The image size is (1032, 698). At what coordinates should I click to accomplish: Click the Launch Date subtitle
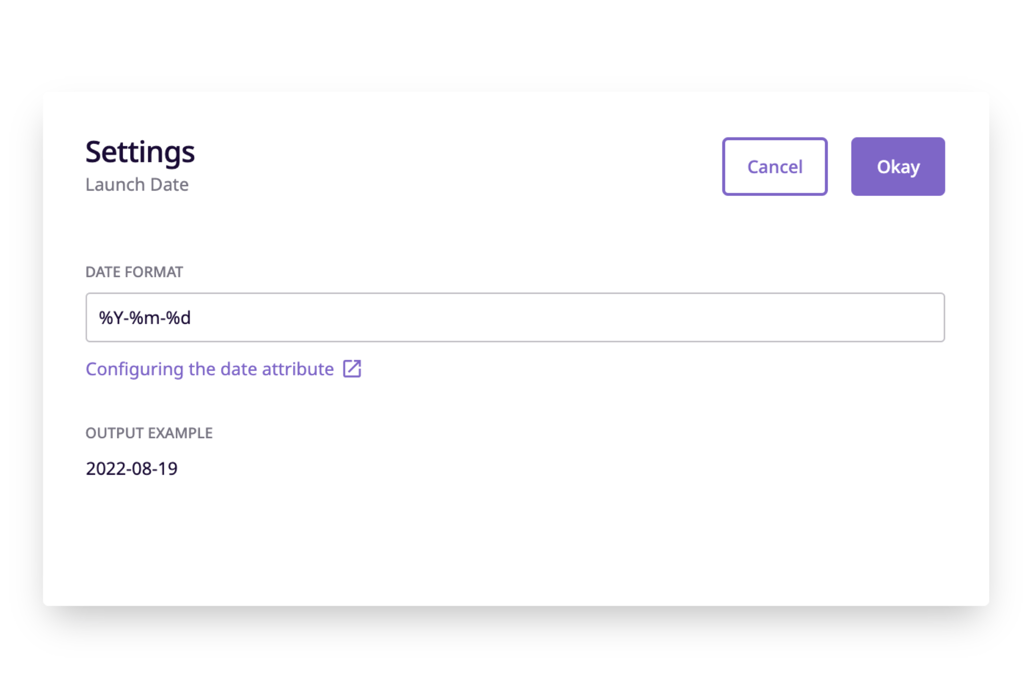pyautogui.click(x=137, y=184)
